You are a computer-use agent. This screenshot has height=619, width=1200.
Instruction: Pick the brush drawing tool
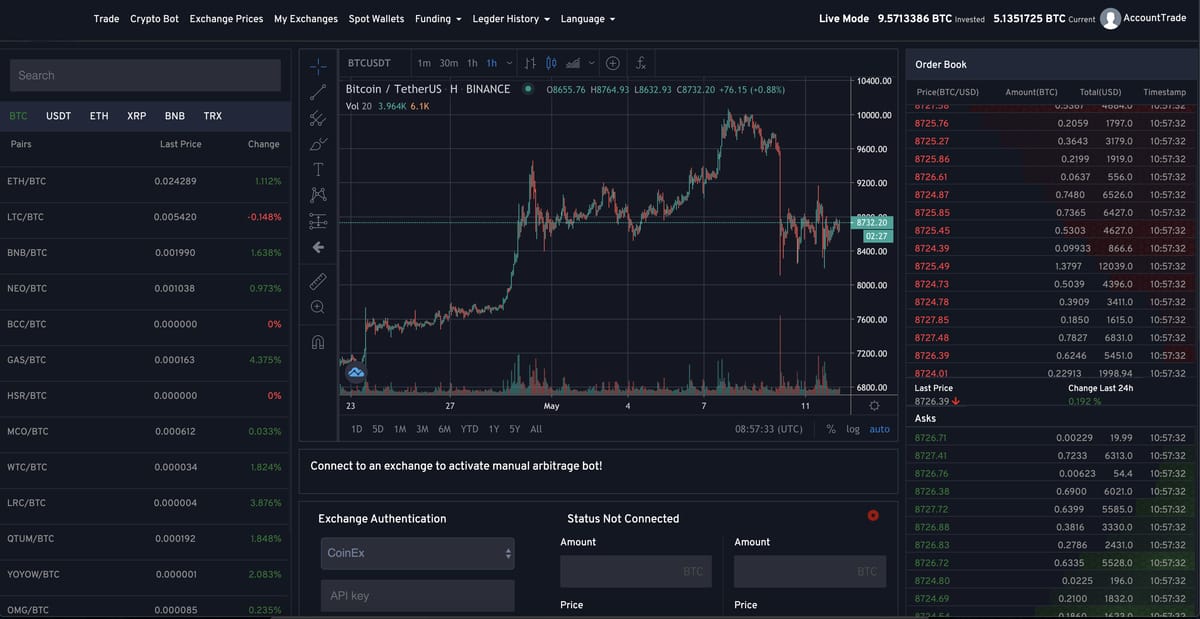pos(318,144)
